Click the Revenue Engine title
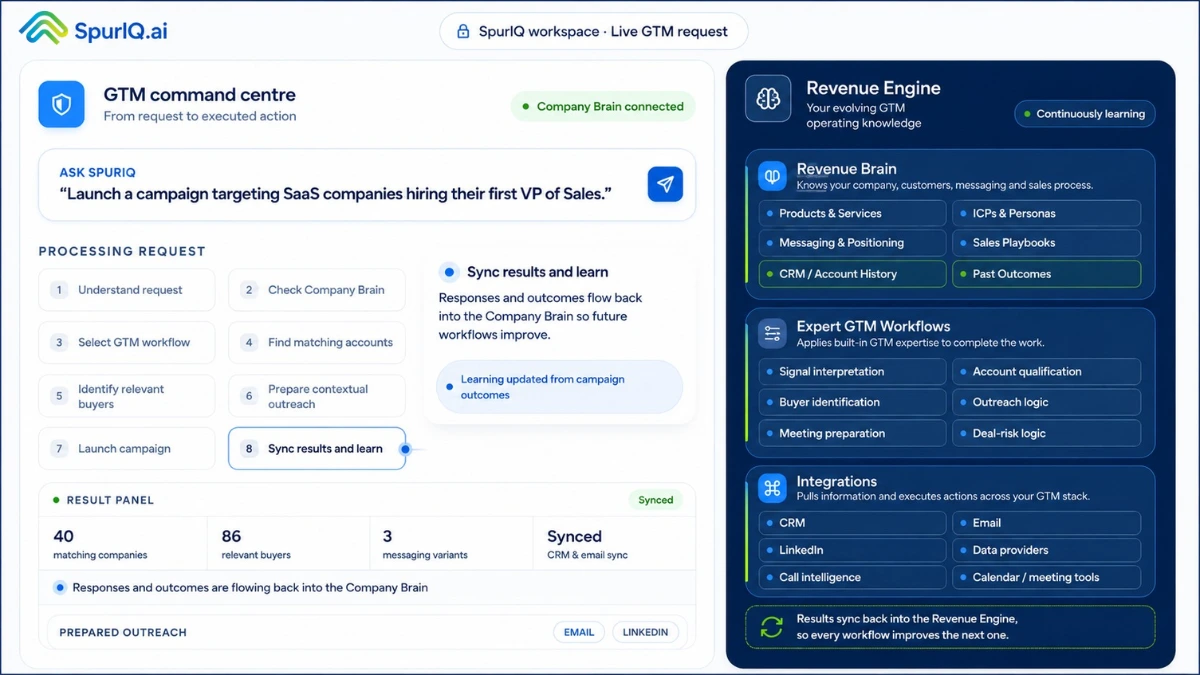This screenshot has height=675, width=1200. 873,88
